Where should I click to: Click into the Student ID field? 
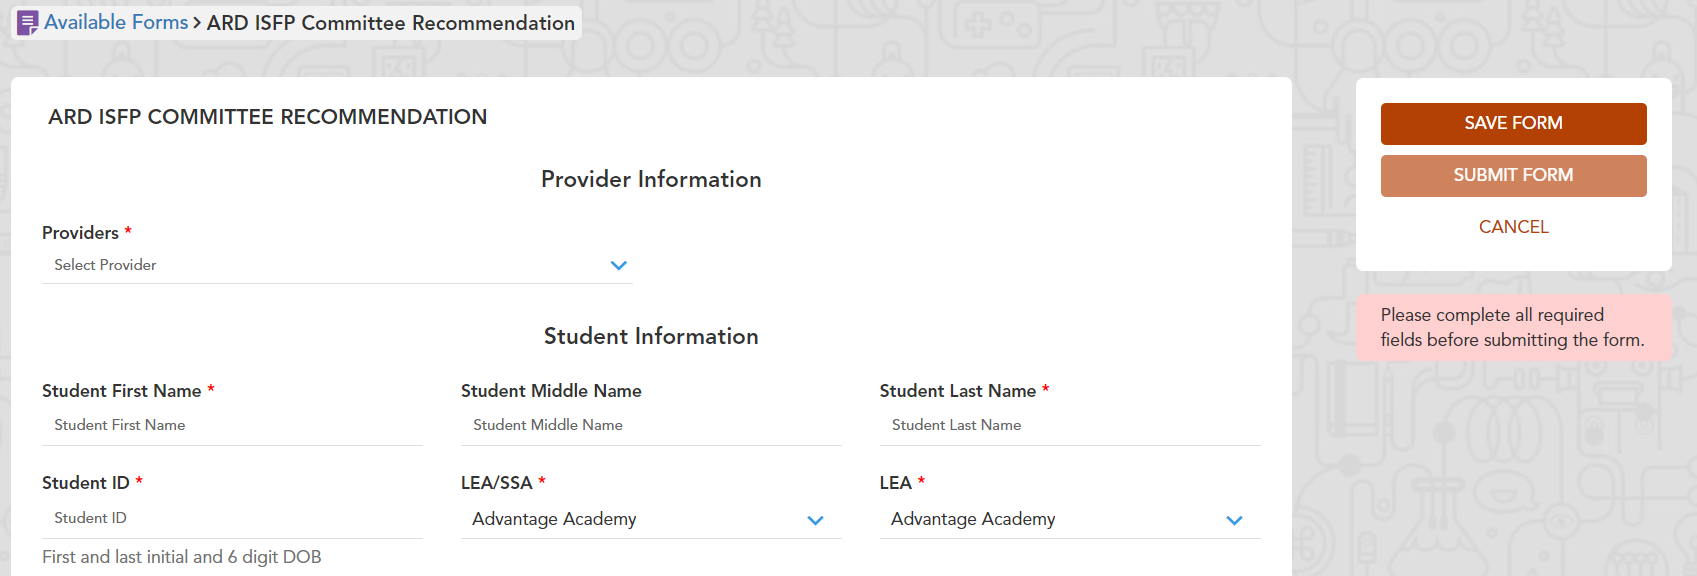[x=232, y=518]
